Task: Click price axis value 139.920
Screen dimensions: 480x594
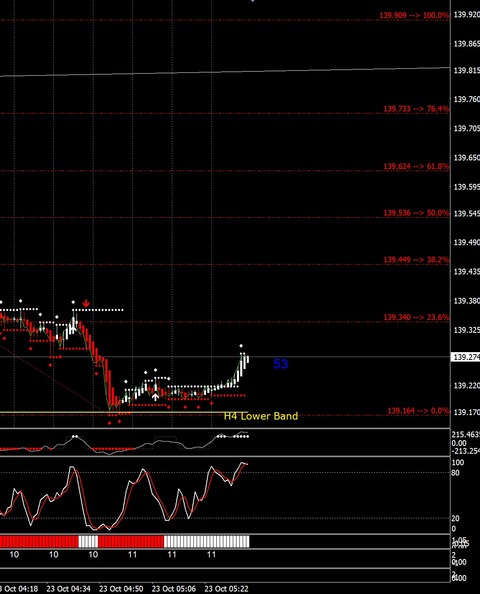Action: [466, 15]
